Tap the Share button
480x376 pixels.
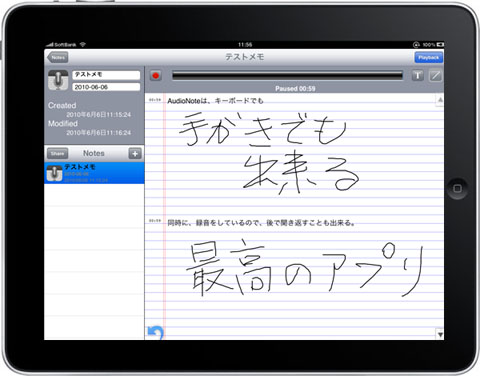click(57, 154)
